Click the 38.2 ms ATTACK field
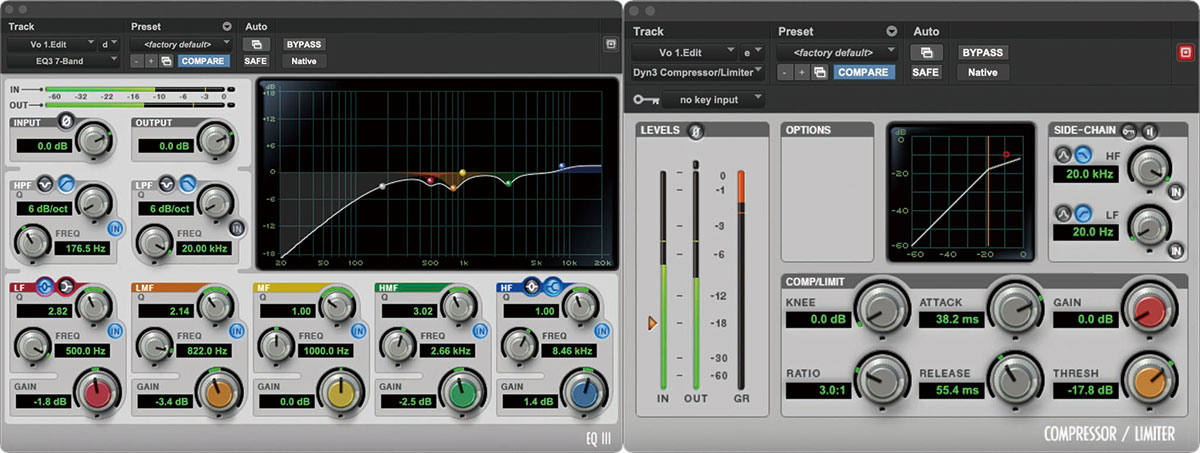1200x453 pixels. 950,320
